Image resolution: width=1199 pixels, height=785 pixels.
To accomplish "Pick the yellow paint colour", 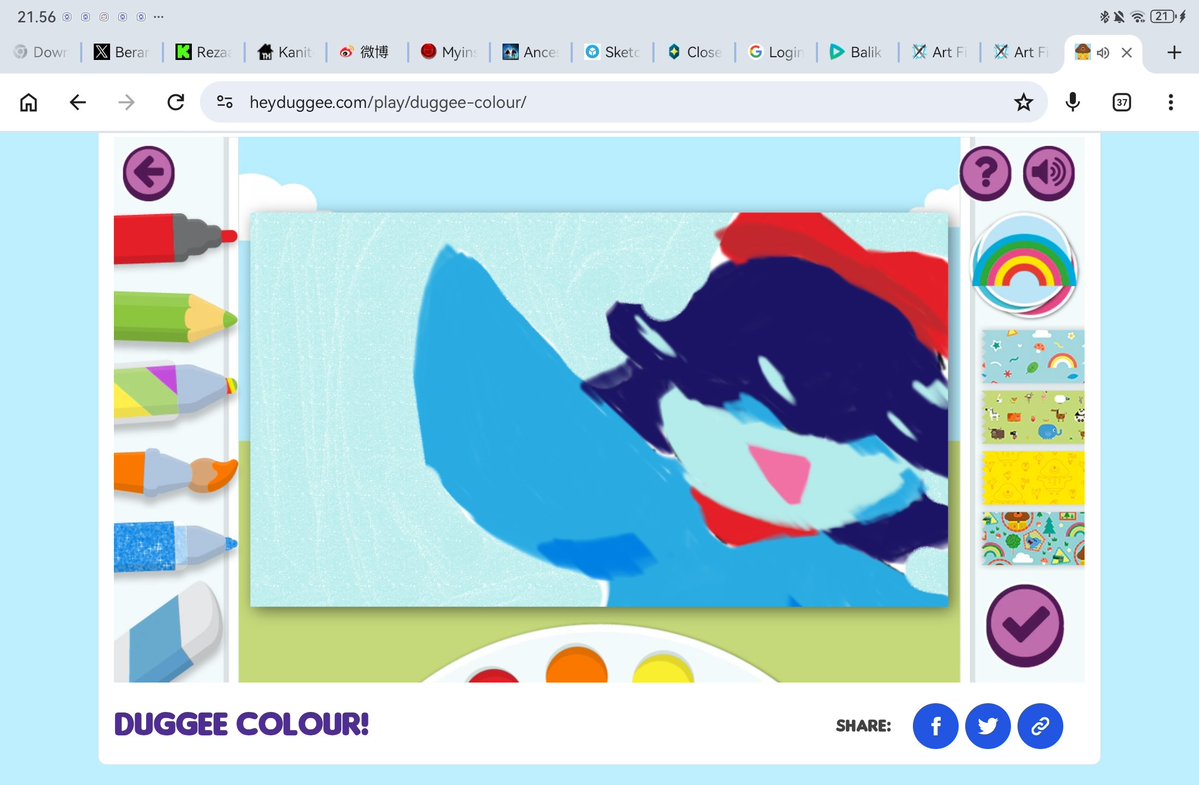I will click(663, 667).
